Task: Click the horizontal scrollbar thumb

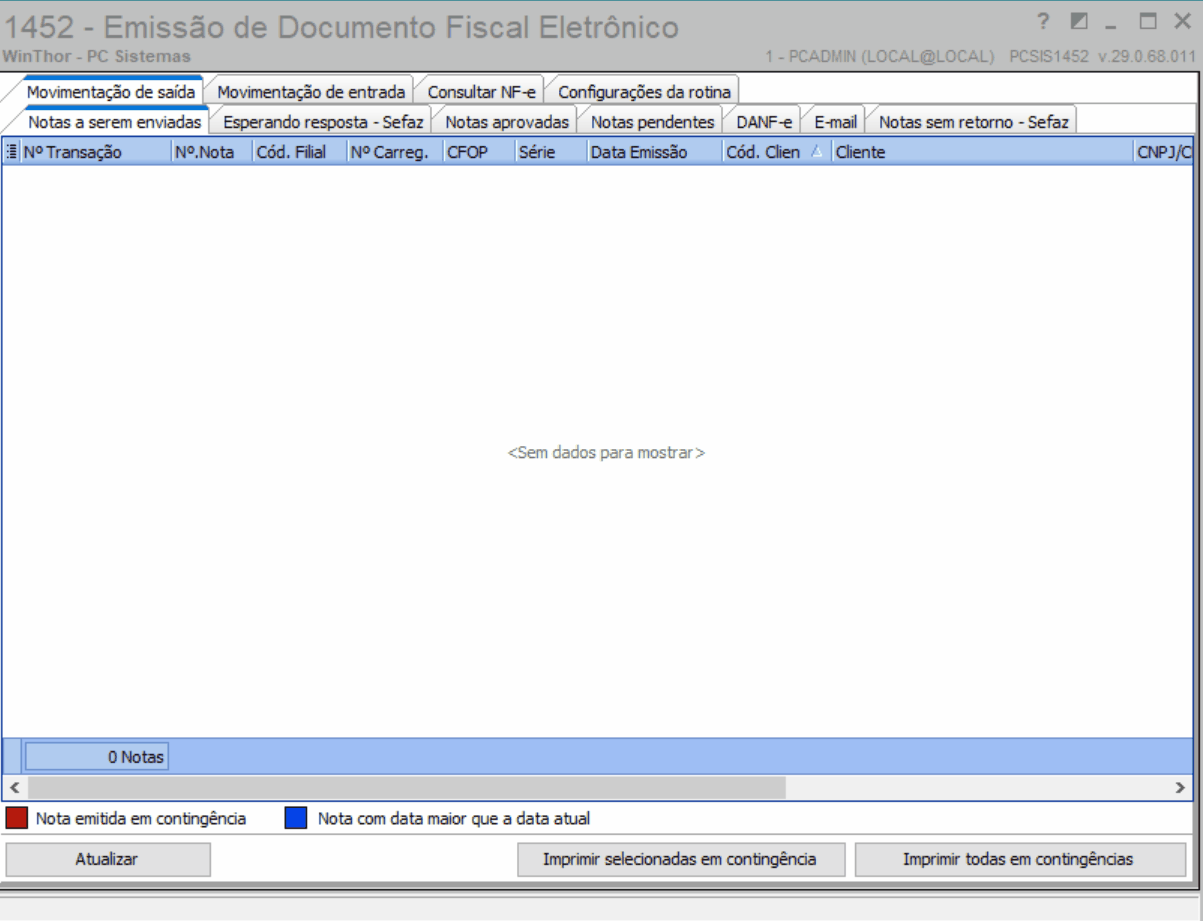Action: (x=406, y=787)
